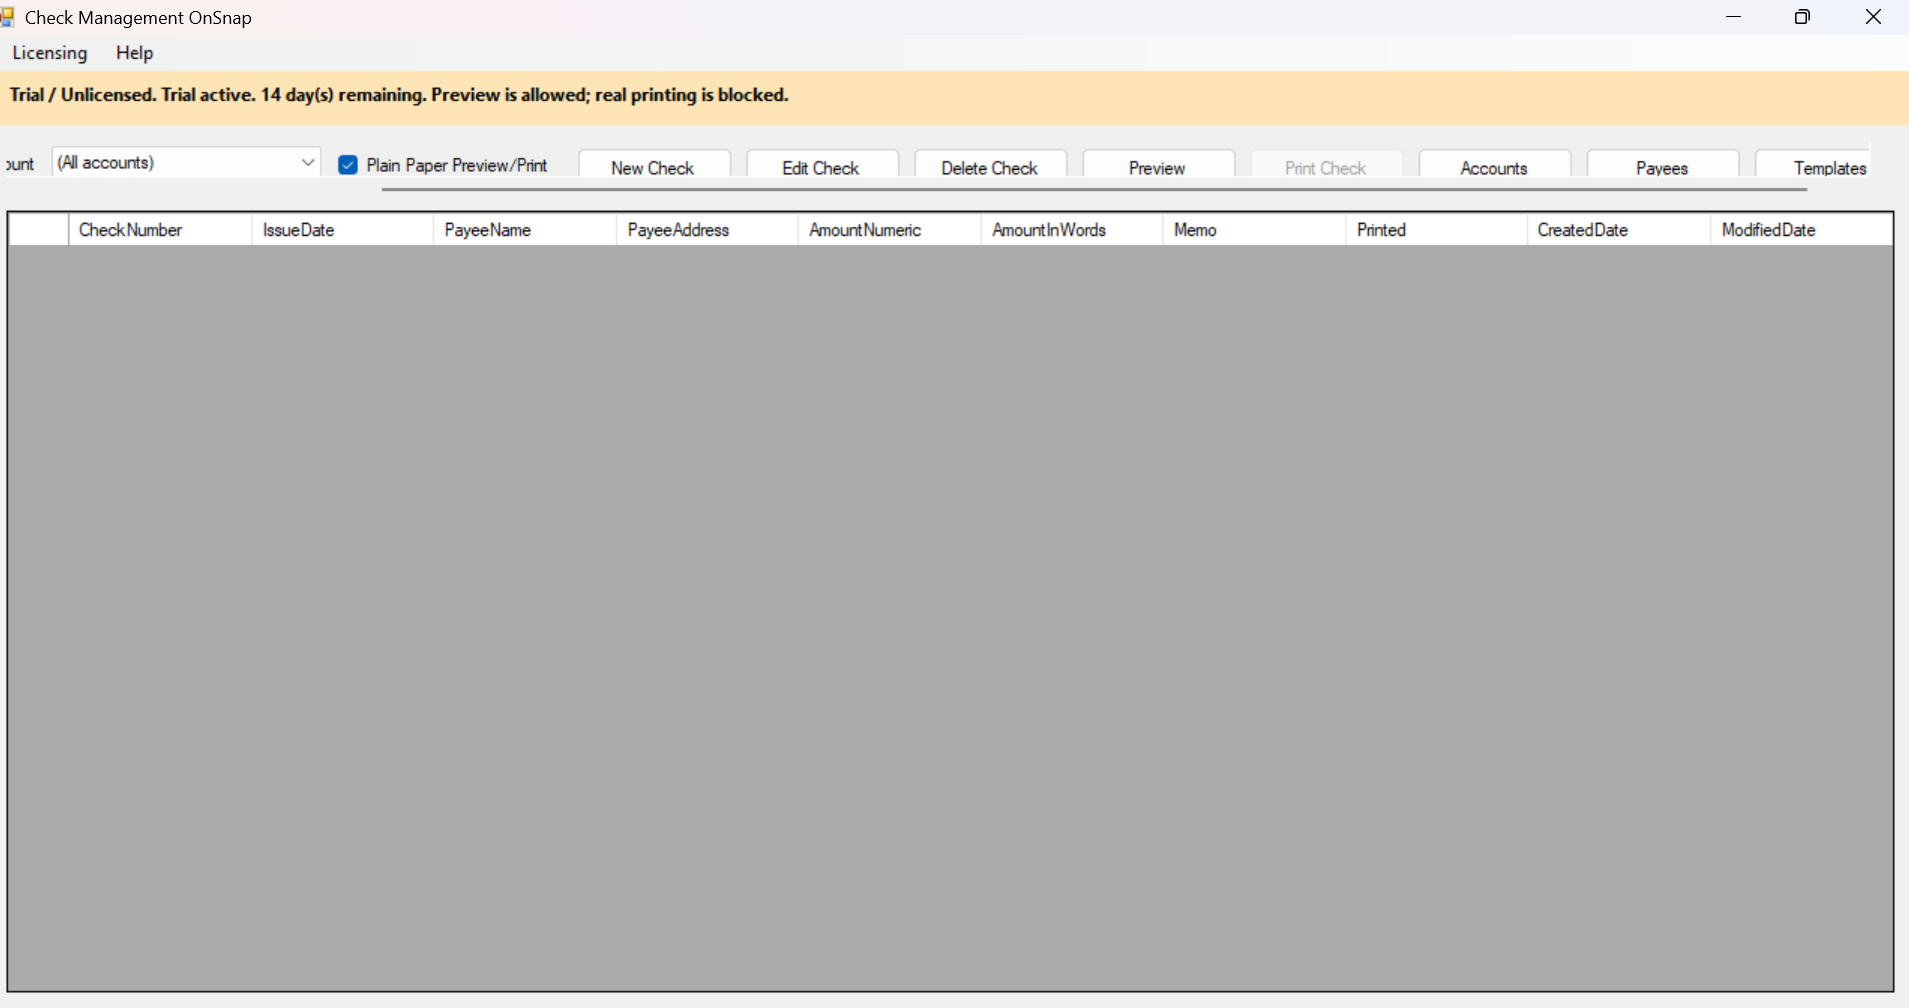Create a New Check

tap(654, 167)
